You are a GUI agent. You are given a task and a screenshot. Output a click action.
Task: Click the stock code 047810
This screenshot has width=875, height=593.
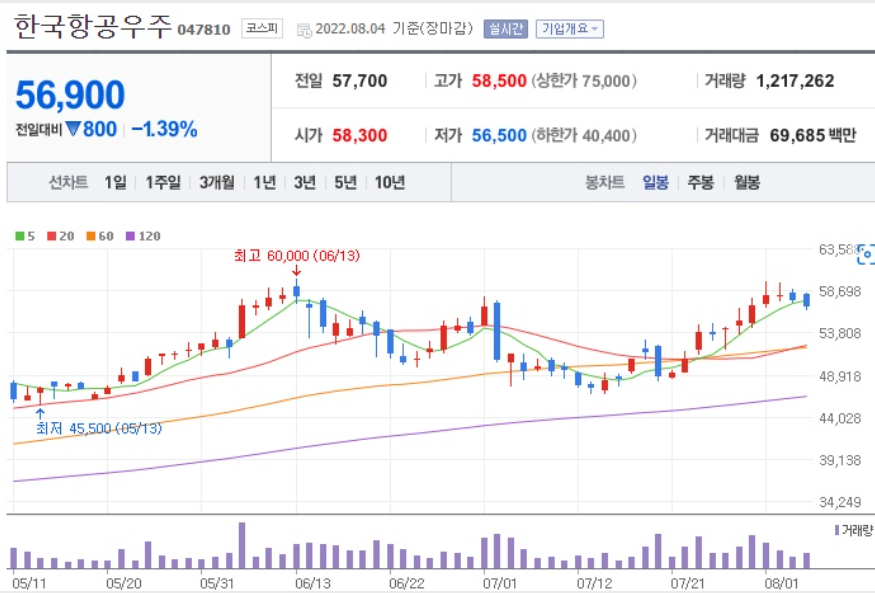[x=204, y=30]
